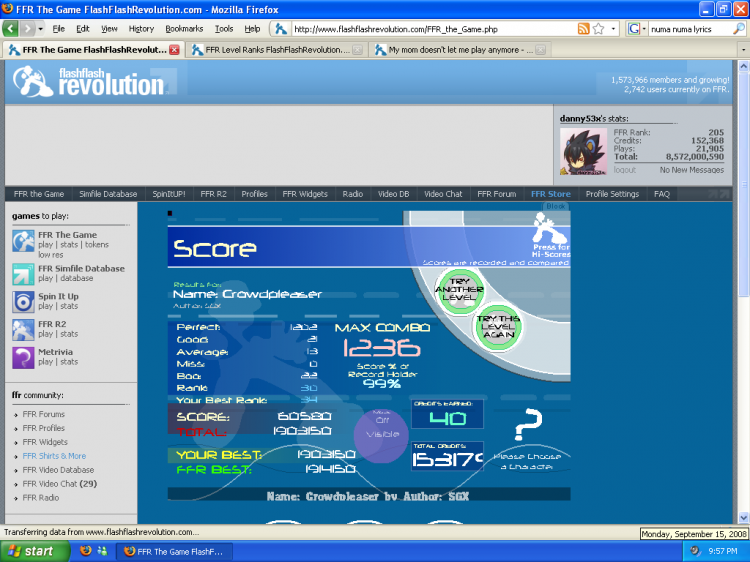Image resolution: width=750 pixels, height=562 pixels.
Task: Open Simfile Database in nav bar
Action: click(x=108, y=194)
